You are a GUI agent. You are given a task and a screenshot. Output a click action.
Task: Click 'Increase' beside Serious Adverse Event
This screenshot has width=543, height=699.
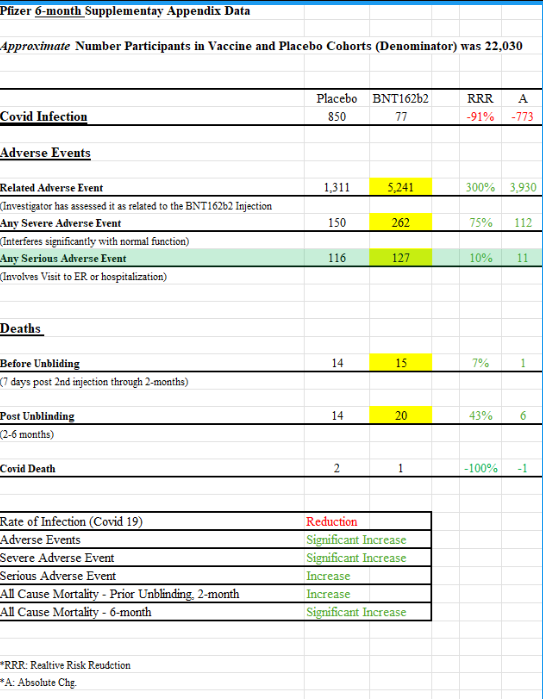(x=328, y=576)
